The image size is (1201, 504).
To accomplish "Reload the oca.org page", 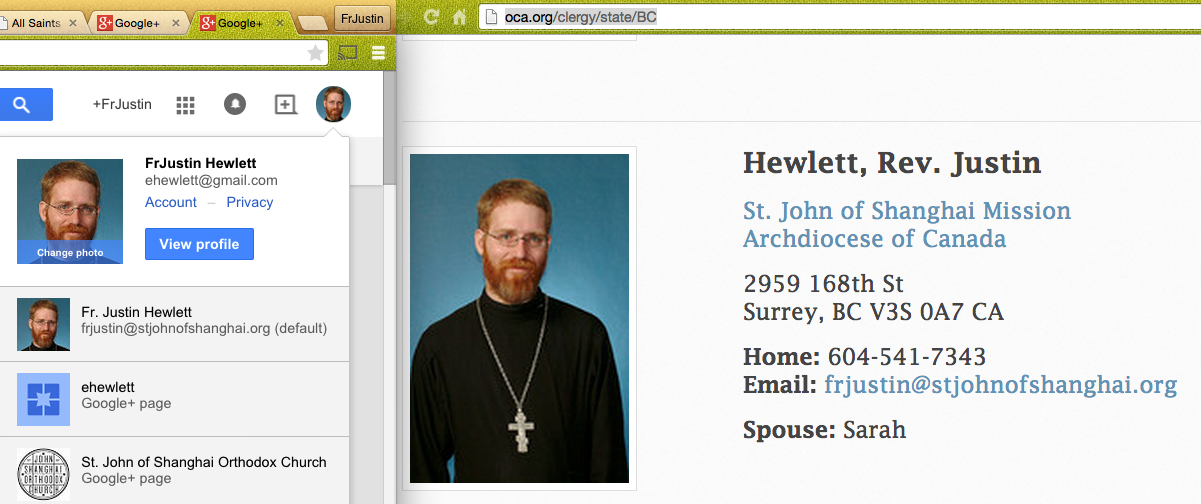I will pyautogui.click(x=432, y=17).
